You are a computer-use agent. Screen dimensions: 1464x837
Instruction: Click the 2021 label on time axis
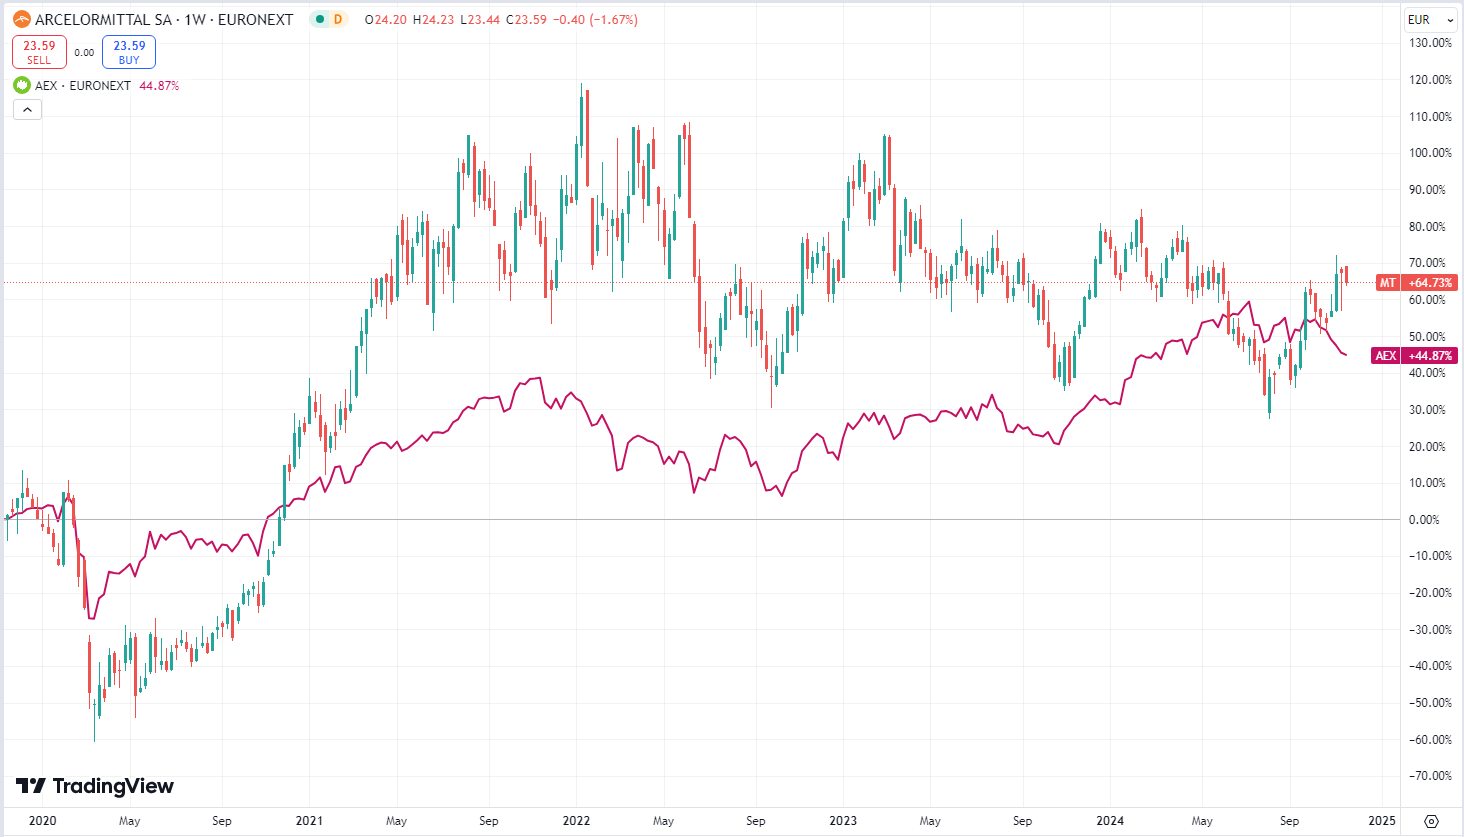click(x=309, y=821)
